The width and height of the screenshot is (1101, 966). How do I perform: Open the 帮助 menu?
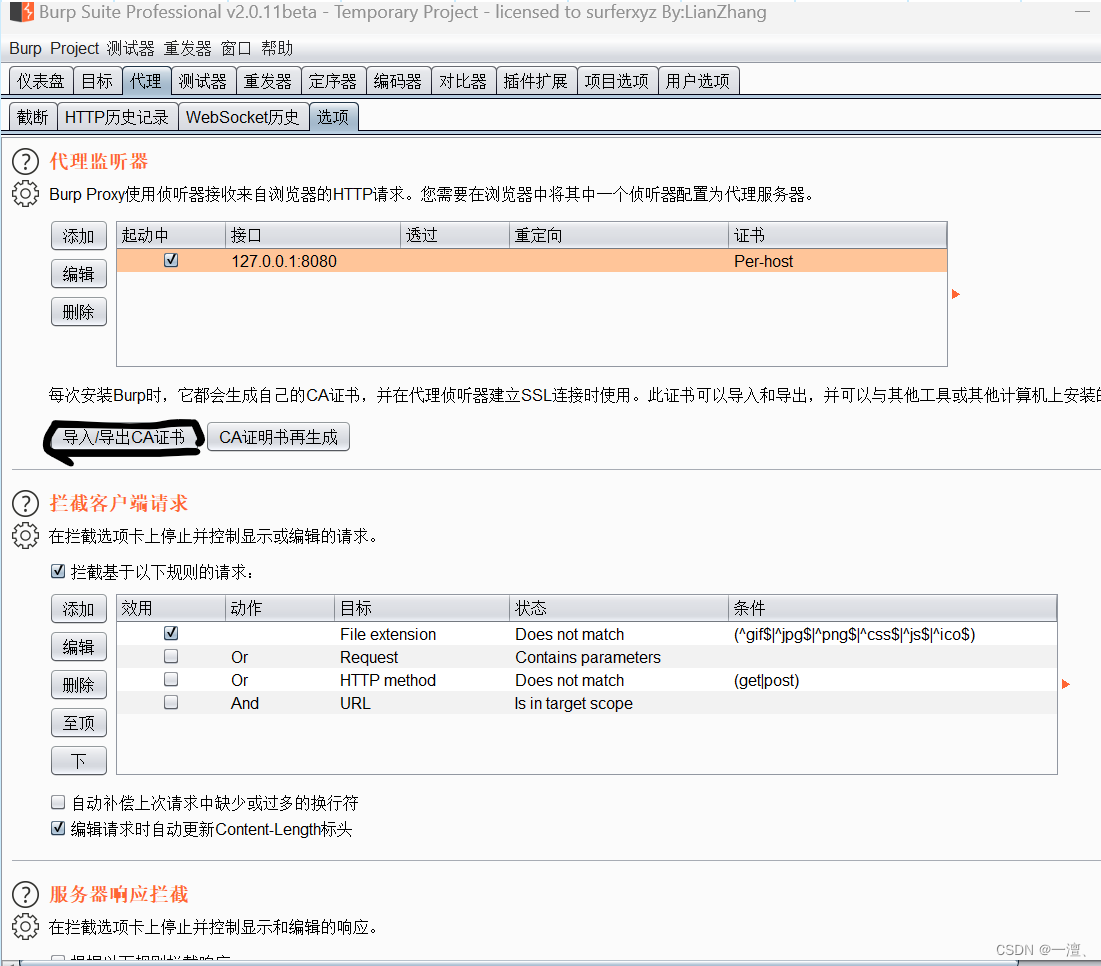pyautogui.click(x=277, y=48)
